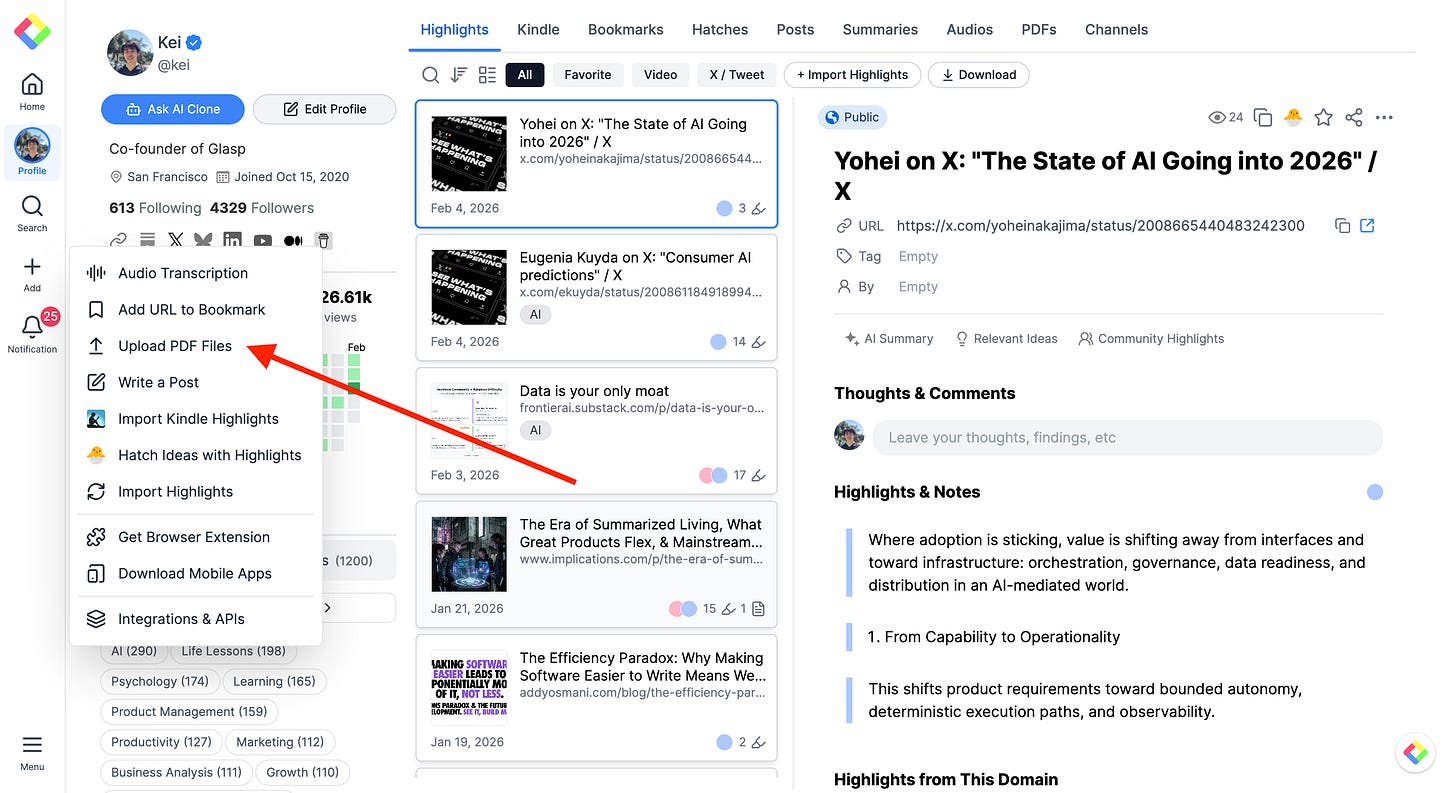Toggle the Video filter chip
The width and height of the screenshot is (1456, 793).
pos(660,75)
